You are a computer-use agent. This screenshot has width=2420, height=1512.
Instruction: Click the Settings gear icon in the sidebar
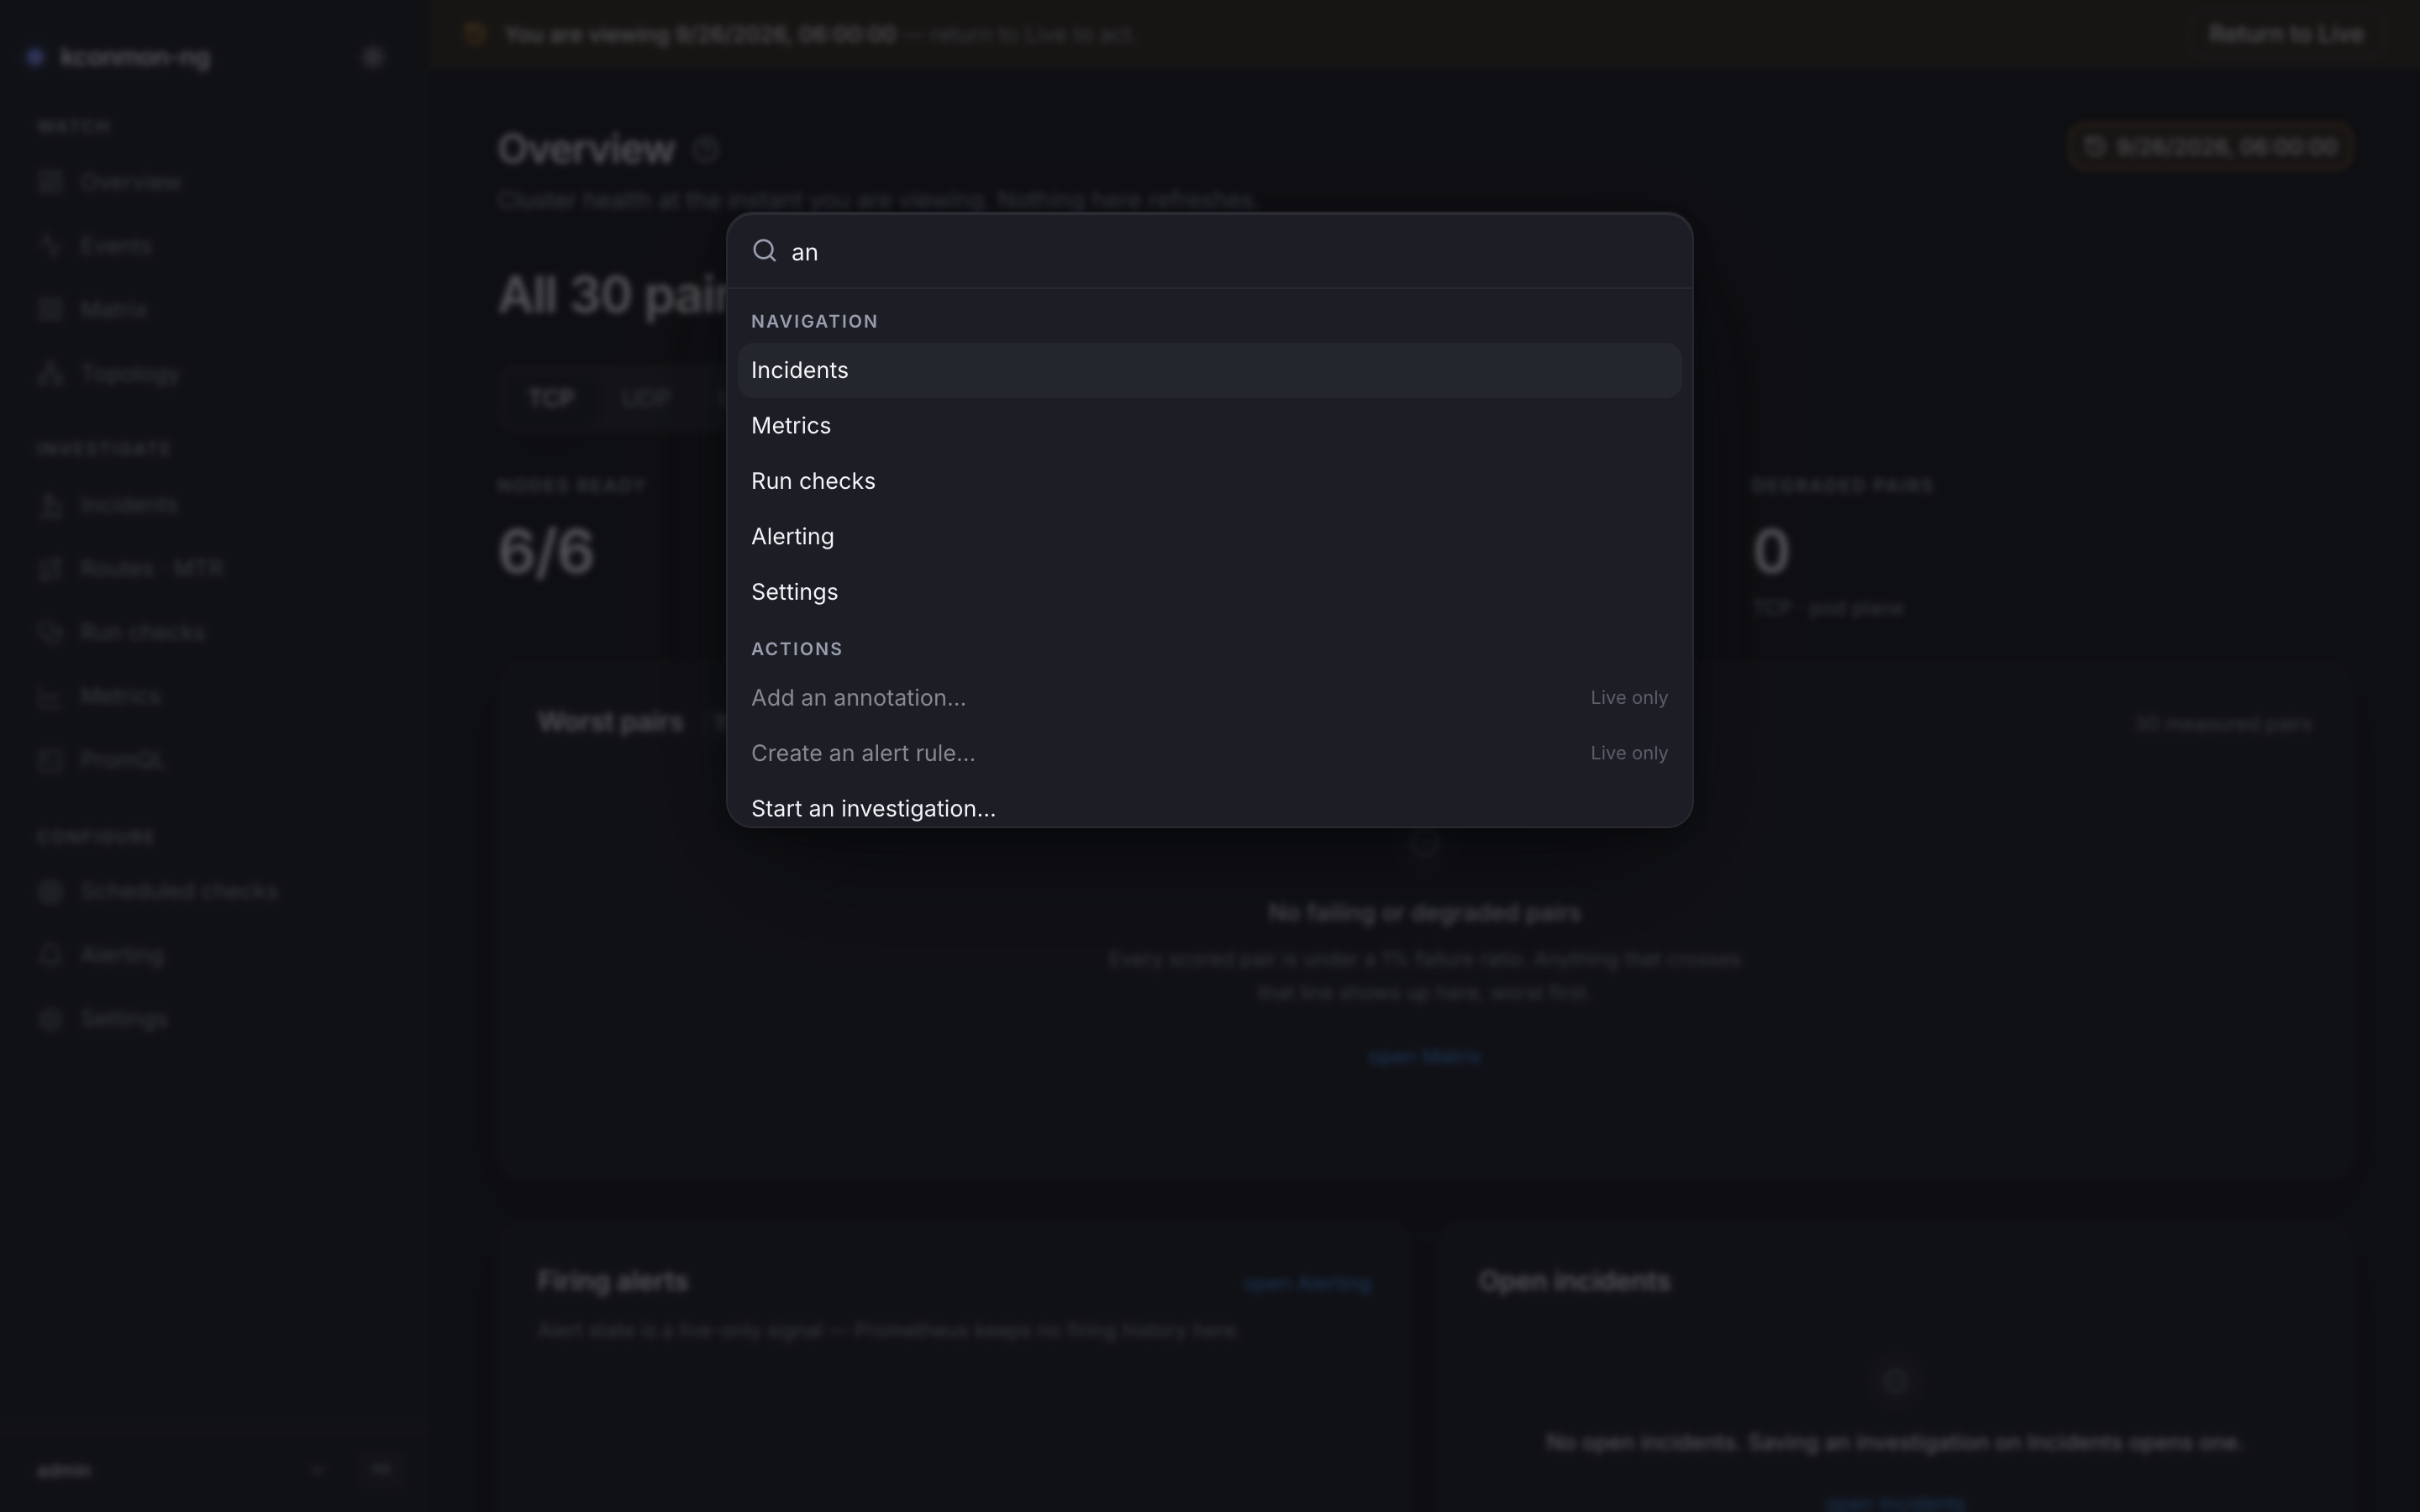click(x=50, y=1019)
